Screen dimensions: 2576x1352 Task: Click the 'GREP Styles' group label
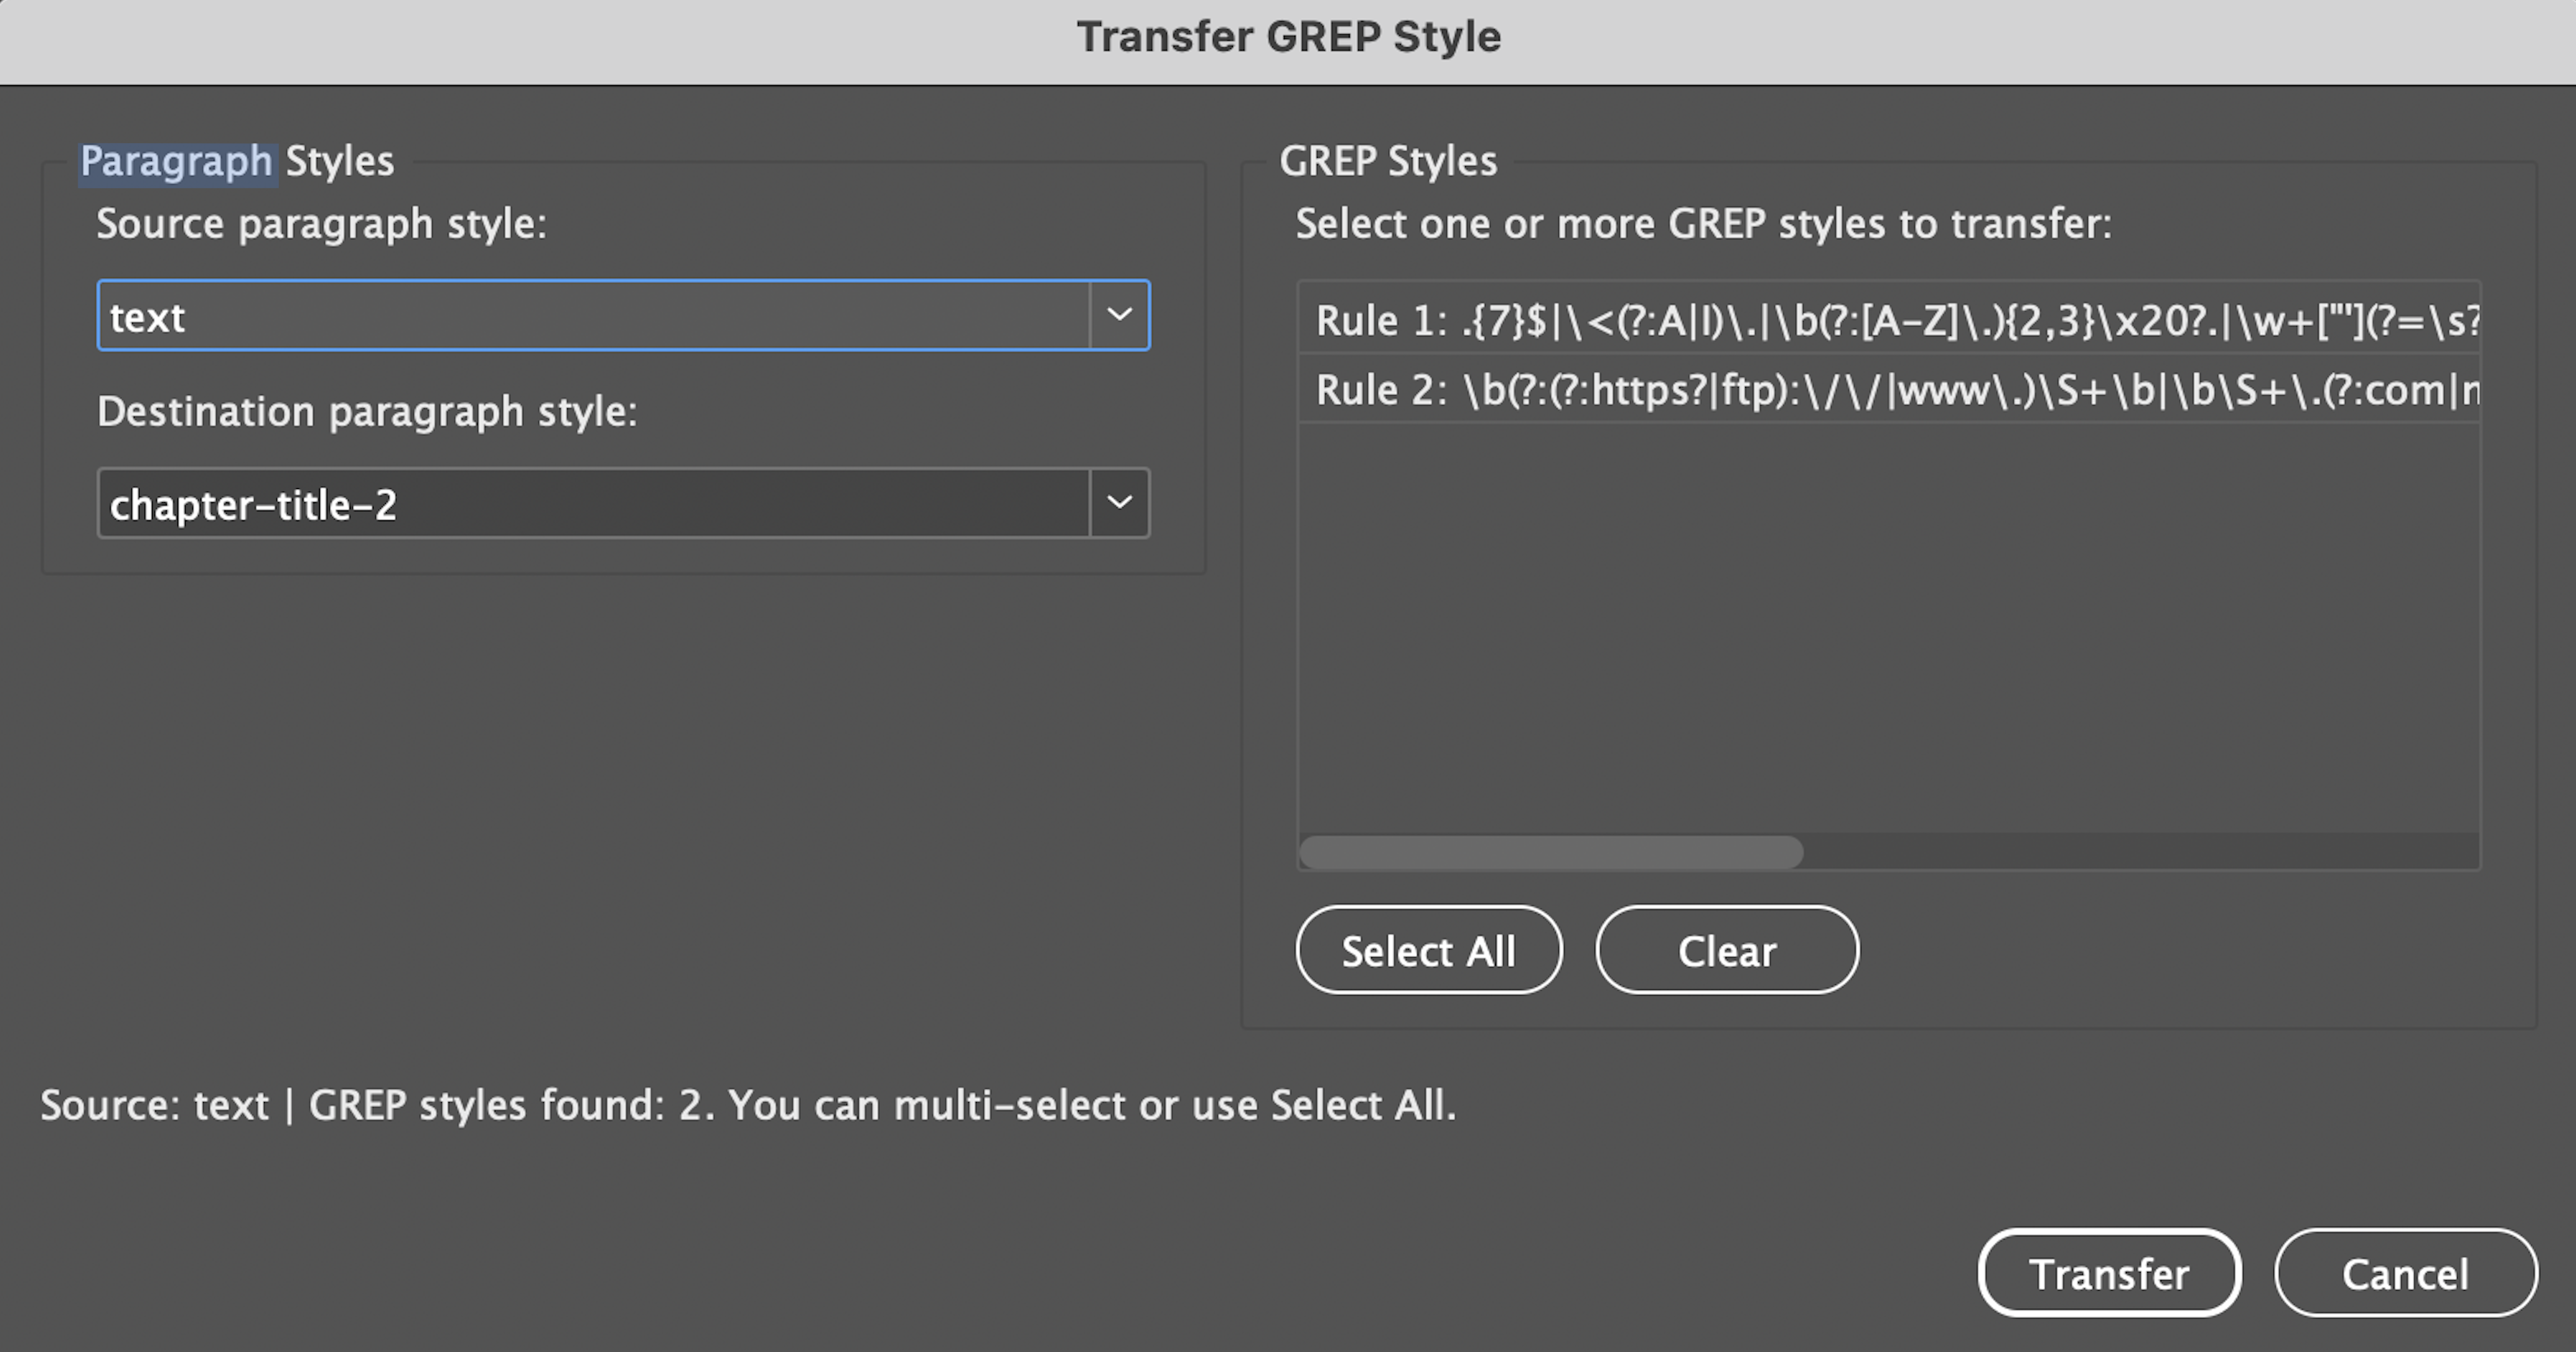coord(1388,161)
